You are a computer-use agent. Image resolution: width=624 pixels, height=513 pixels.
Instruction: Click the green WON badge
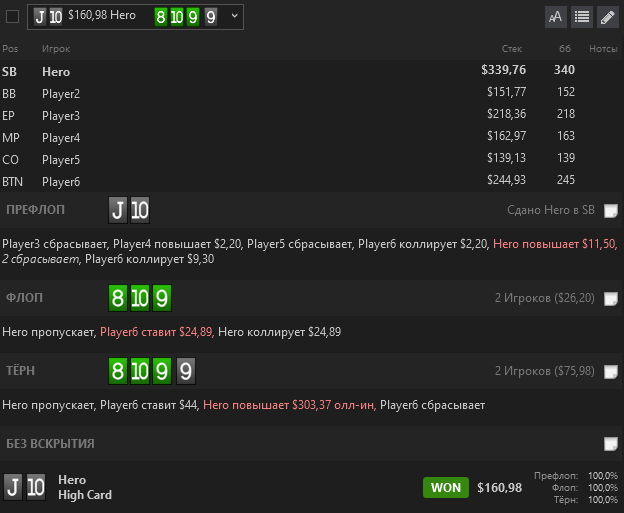[446, 488]
